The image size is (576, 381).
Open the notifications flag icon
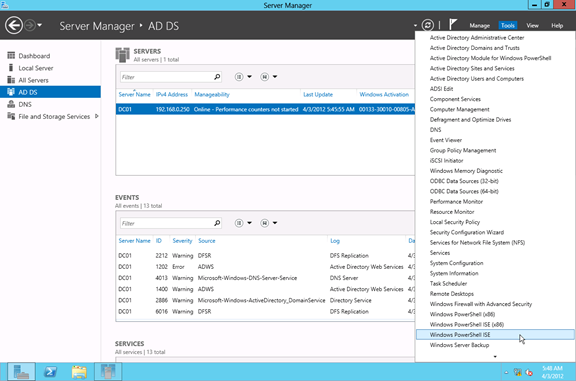[453, 25]
